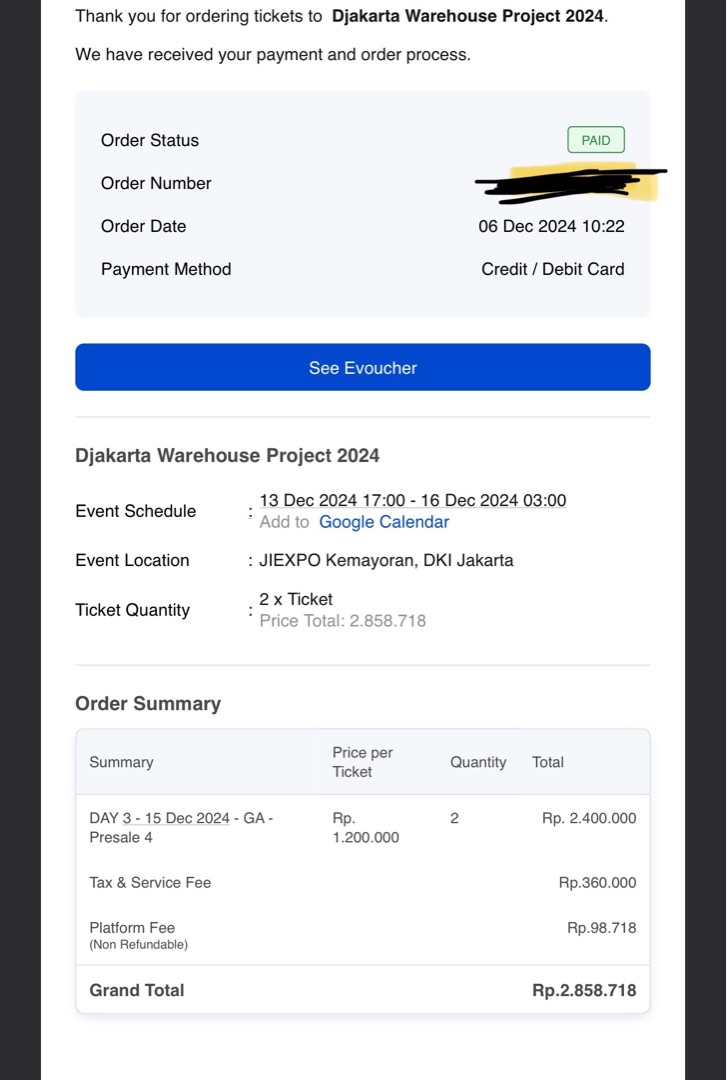Select the order date 06 Dec 2024 10:22
Screen dimensions: 727x1080
coord(551,226)
